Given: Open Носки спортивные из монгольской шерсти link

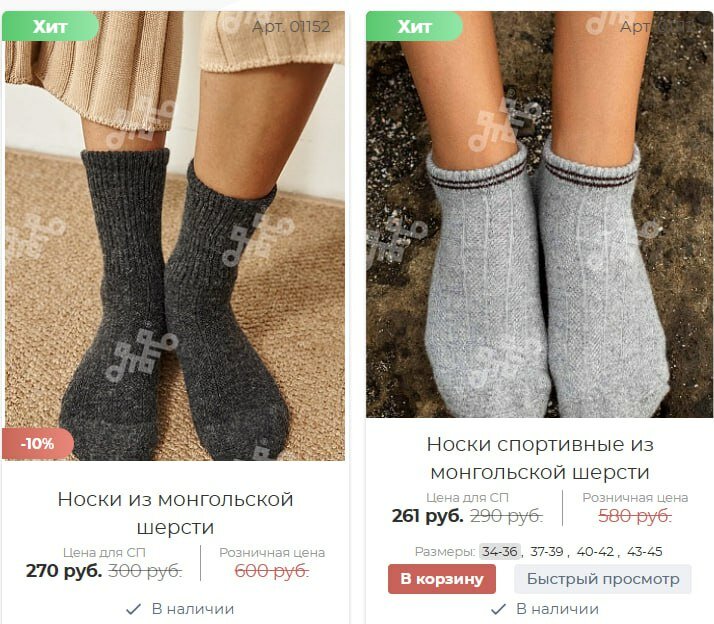Looking at the screenshot, I should click(540, 458).
